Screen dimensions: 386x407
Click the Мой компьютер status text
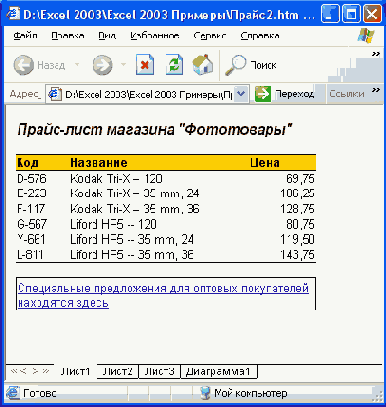[x=251, y=393]
